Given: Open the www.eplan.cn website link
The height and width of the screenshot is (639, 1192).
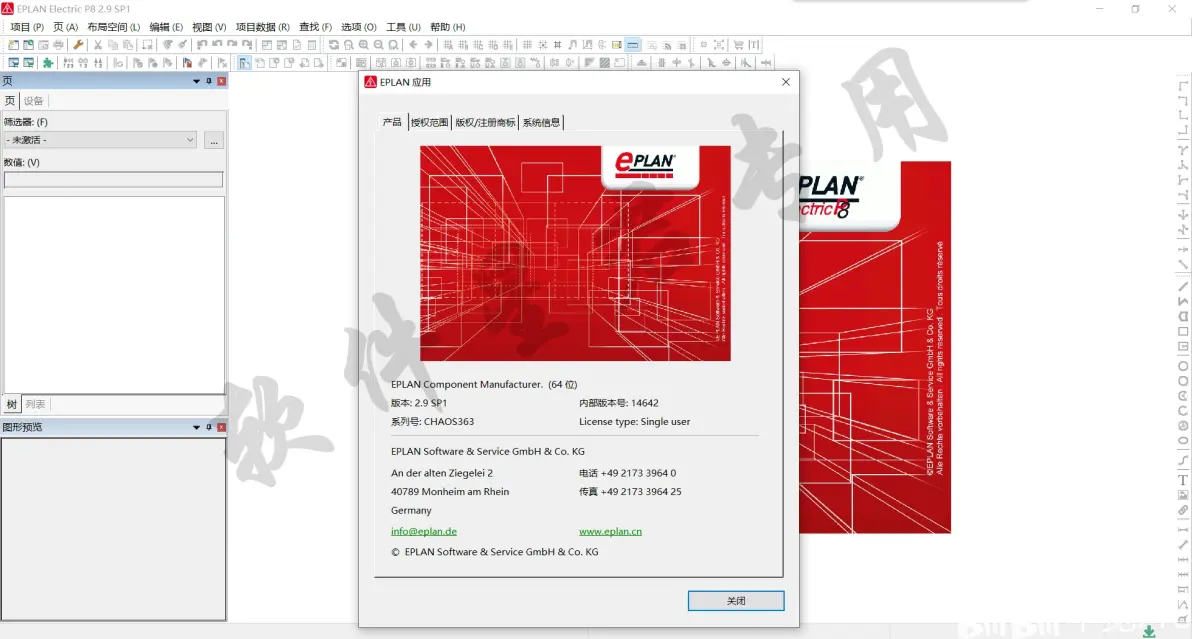Looking at the screenshot, I should (x=610, y=532).
